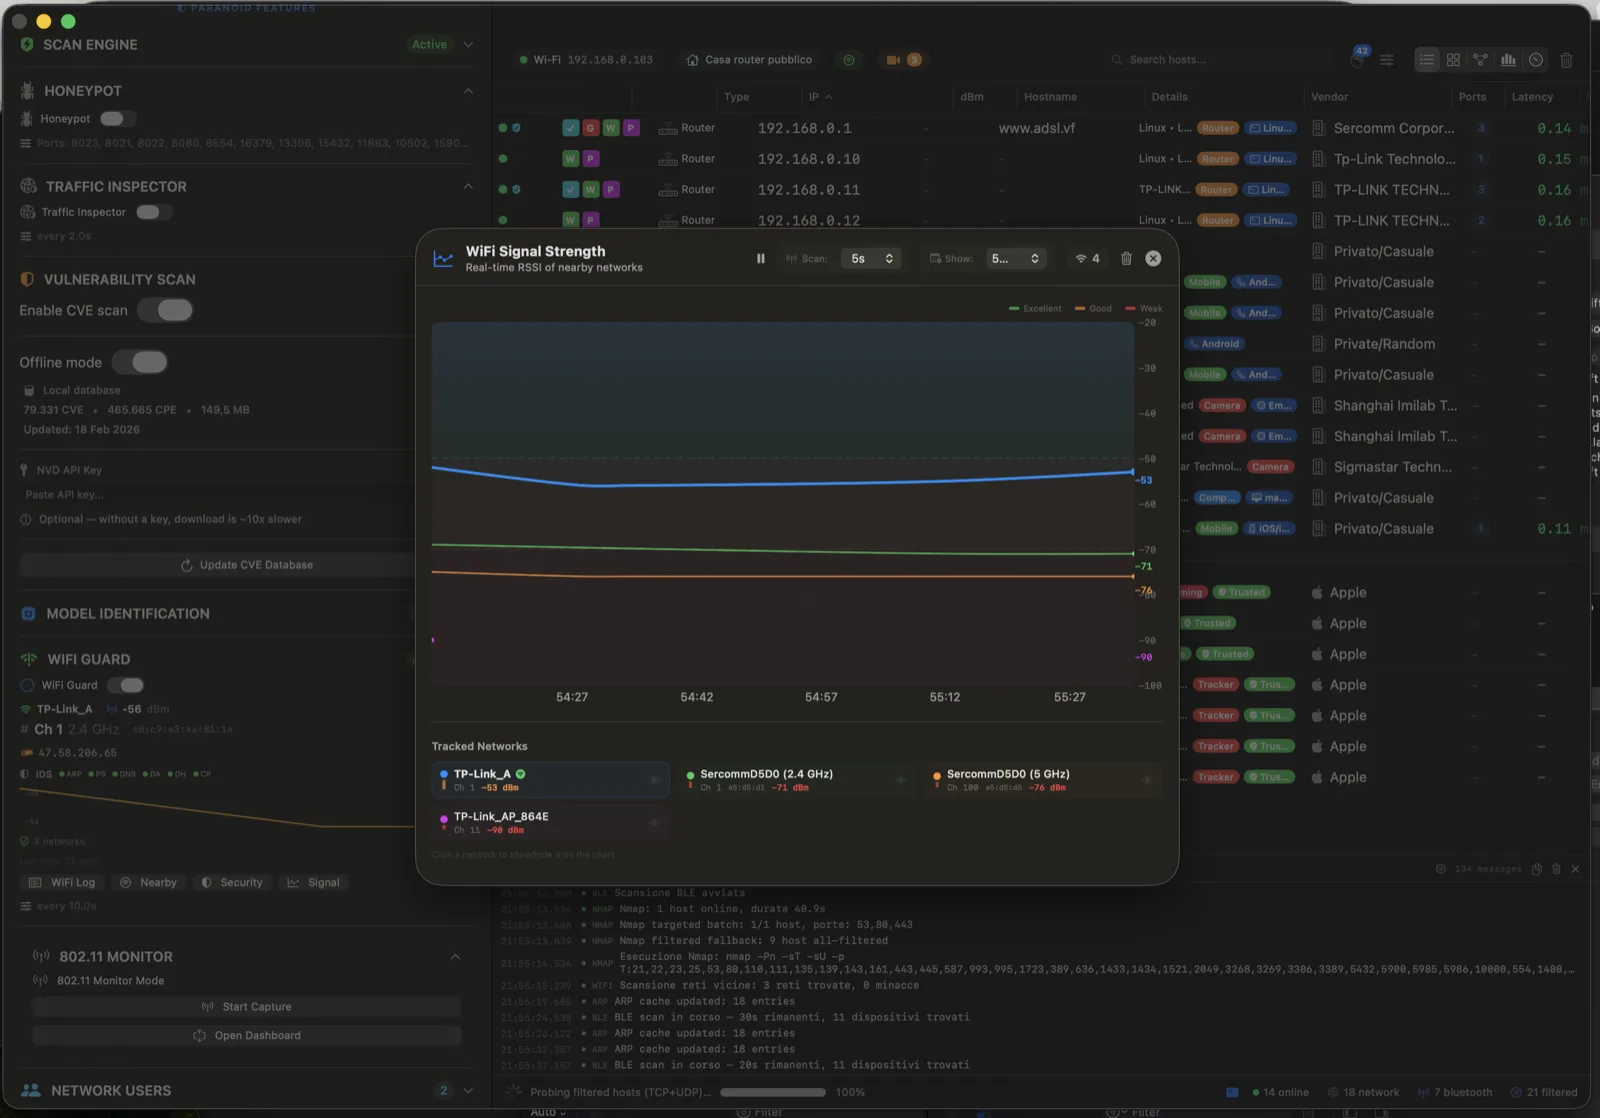Toggle visibility of SercommD5D0 (5 GHz)
The height and width of the screenshot is (1118, 1600).
[x=1147, y=780]
